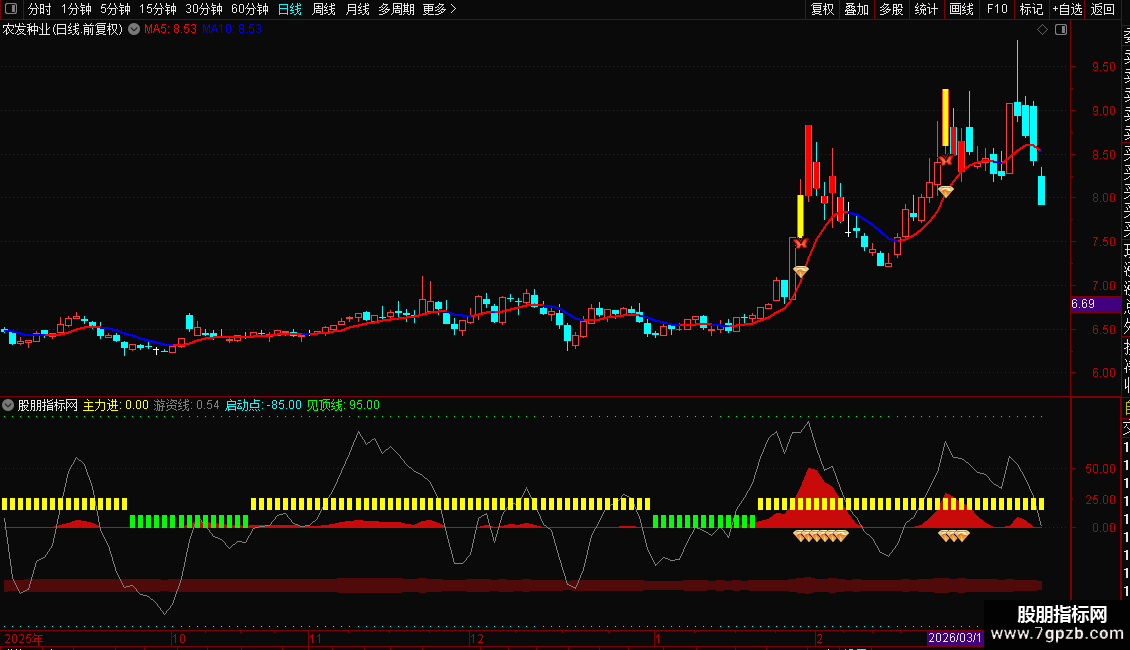Screen dimensions: 1130x650
Task: Click the 游资线: 0.54 label
Action: 186,405
